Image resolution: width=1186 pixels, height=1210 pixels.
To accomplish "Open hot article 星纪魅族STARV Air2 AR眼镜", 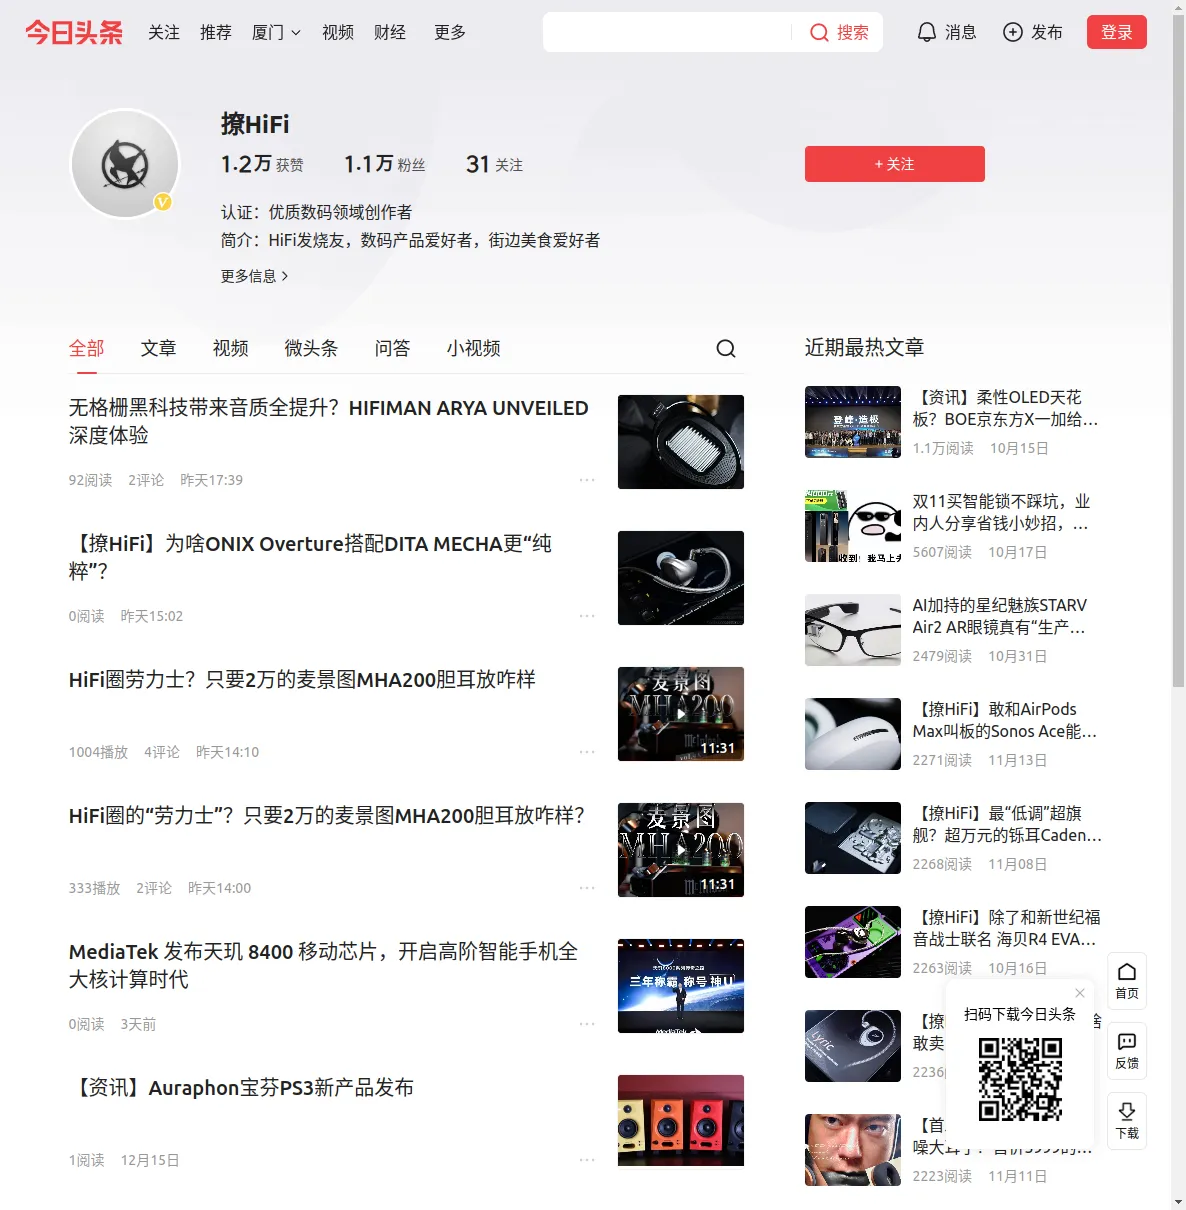I will (x=1000, y=616).
